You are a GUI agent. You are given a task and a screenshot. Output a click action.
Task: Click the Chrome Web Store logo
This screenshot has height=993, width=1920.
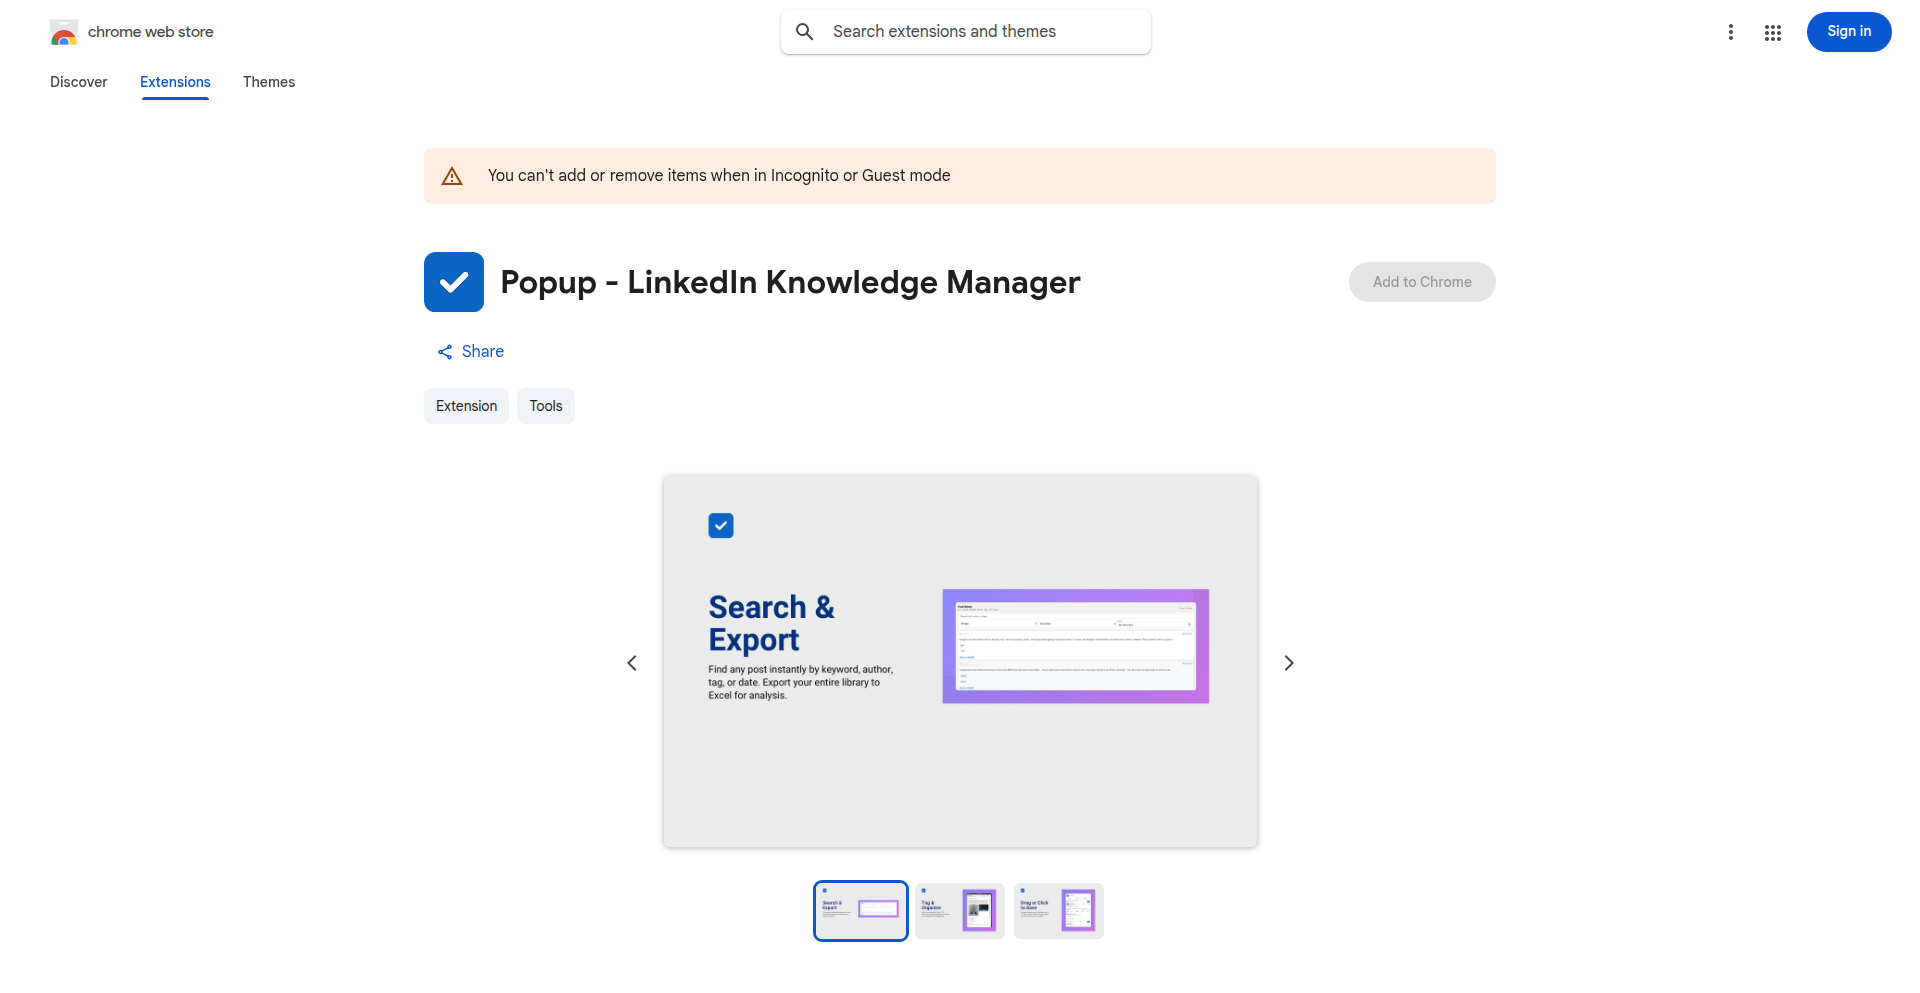[x=64, y=31]
